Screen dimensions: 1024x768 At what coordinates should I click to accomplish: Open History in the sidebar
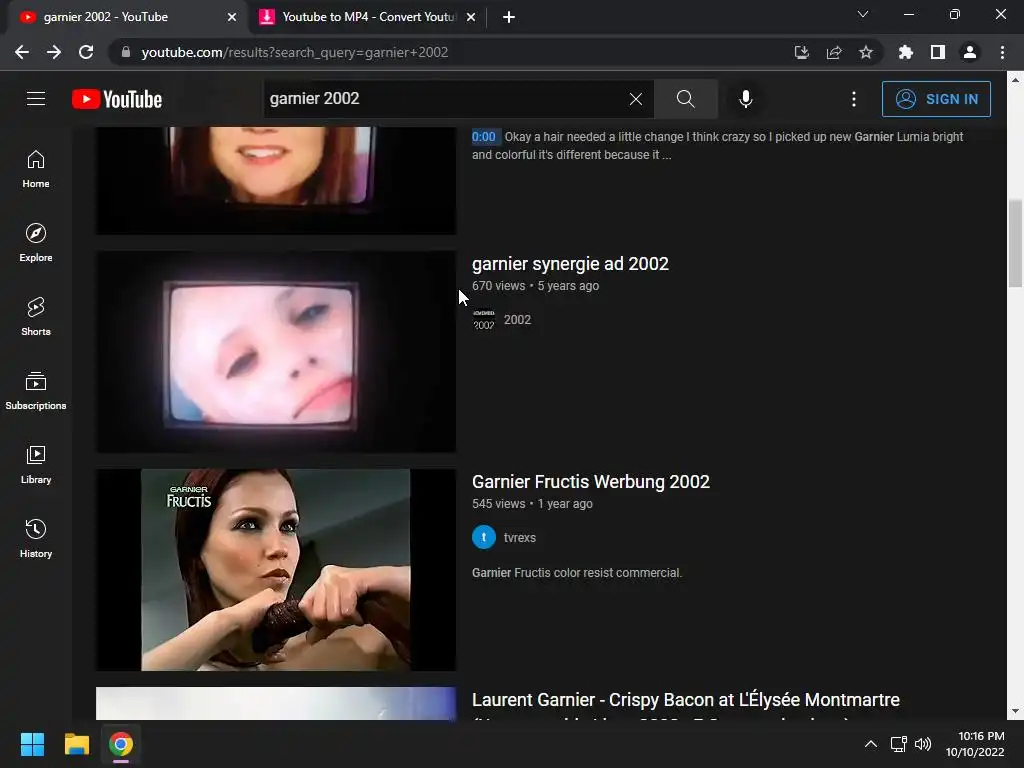click(x=36, y=538)
